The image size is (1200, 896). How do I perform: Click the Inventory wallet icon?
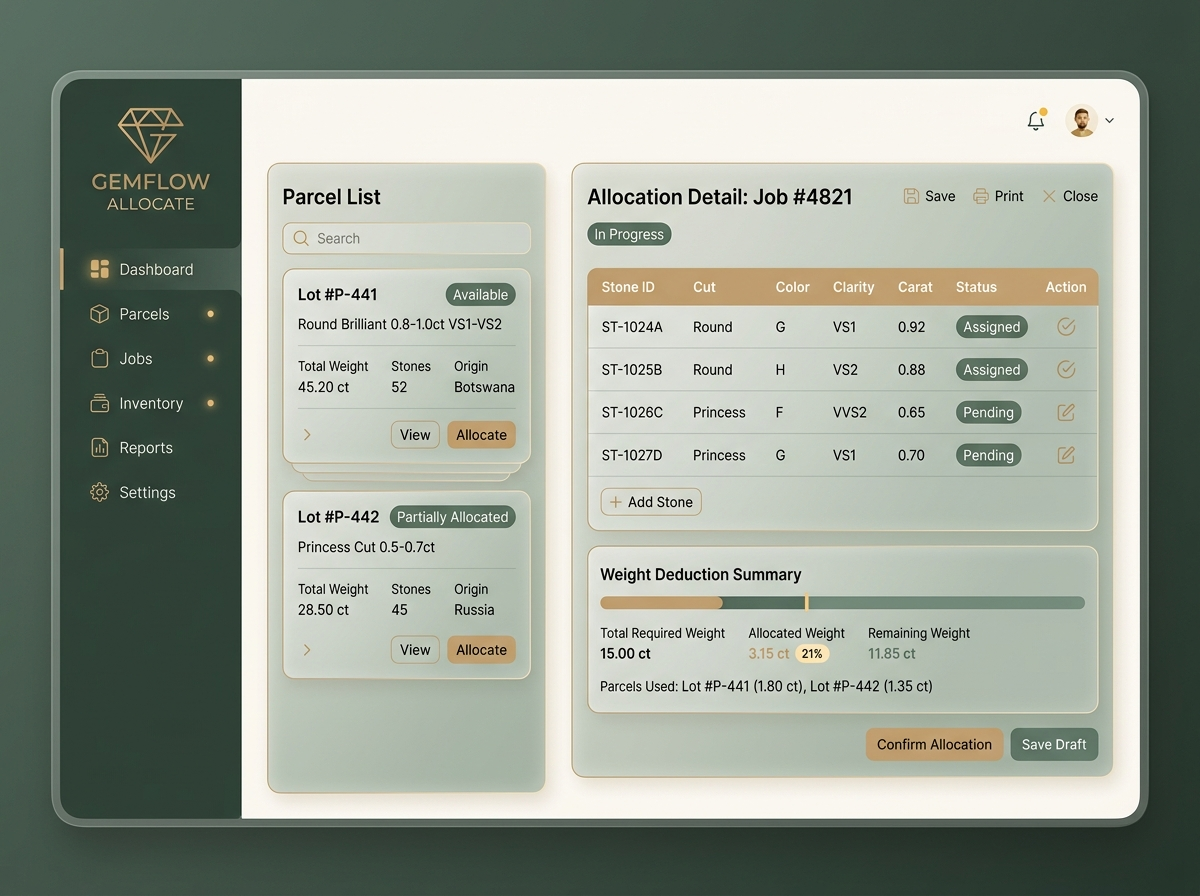coord(99,403)
